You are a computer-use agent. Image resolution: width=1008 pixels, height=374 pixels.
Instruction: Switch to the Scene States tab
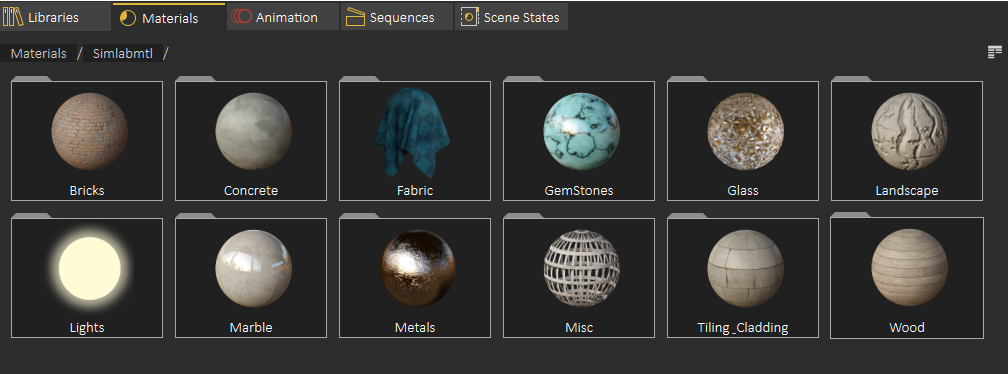(x=511, y=17)
